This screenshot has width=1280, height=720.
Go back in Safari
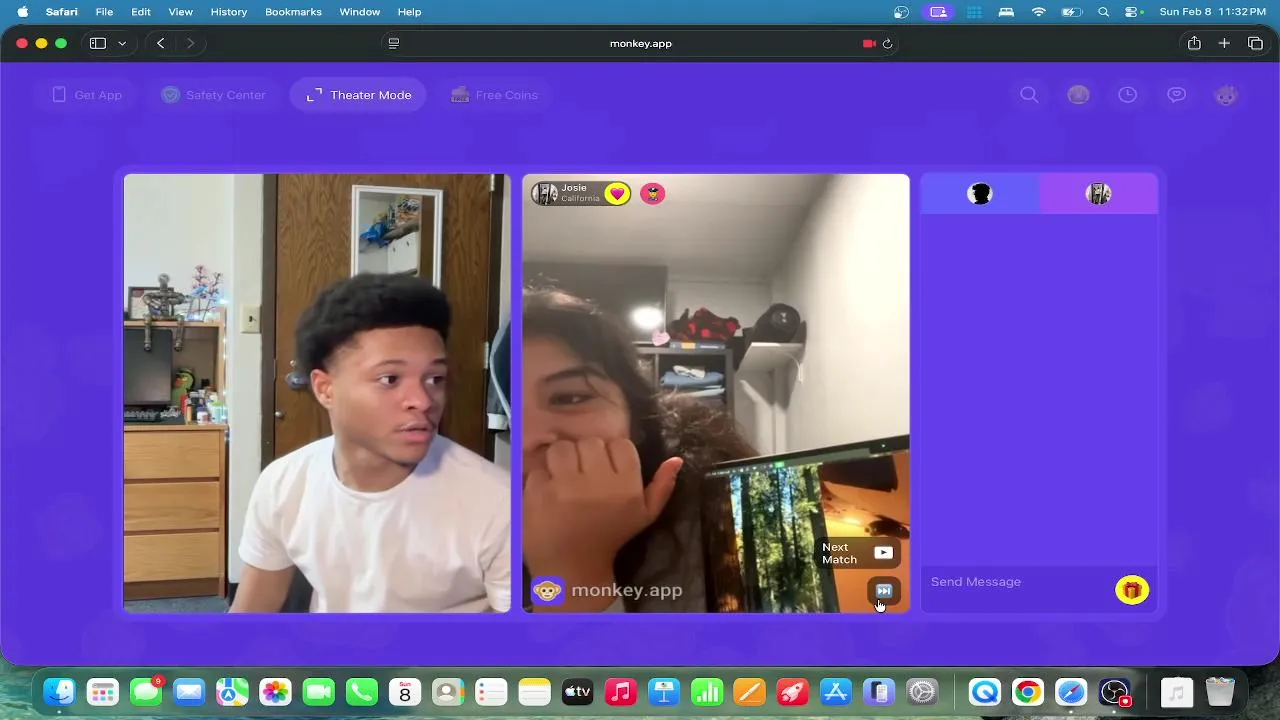click(x=161, y=43)
